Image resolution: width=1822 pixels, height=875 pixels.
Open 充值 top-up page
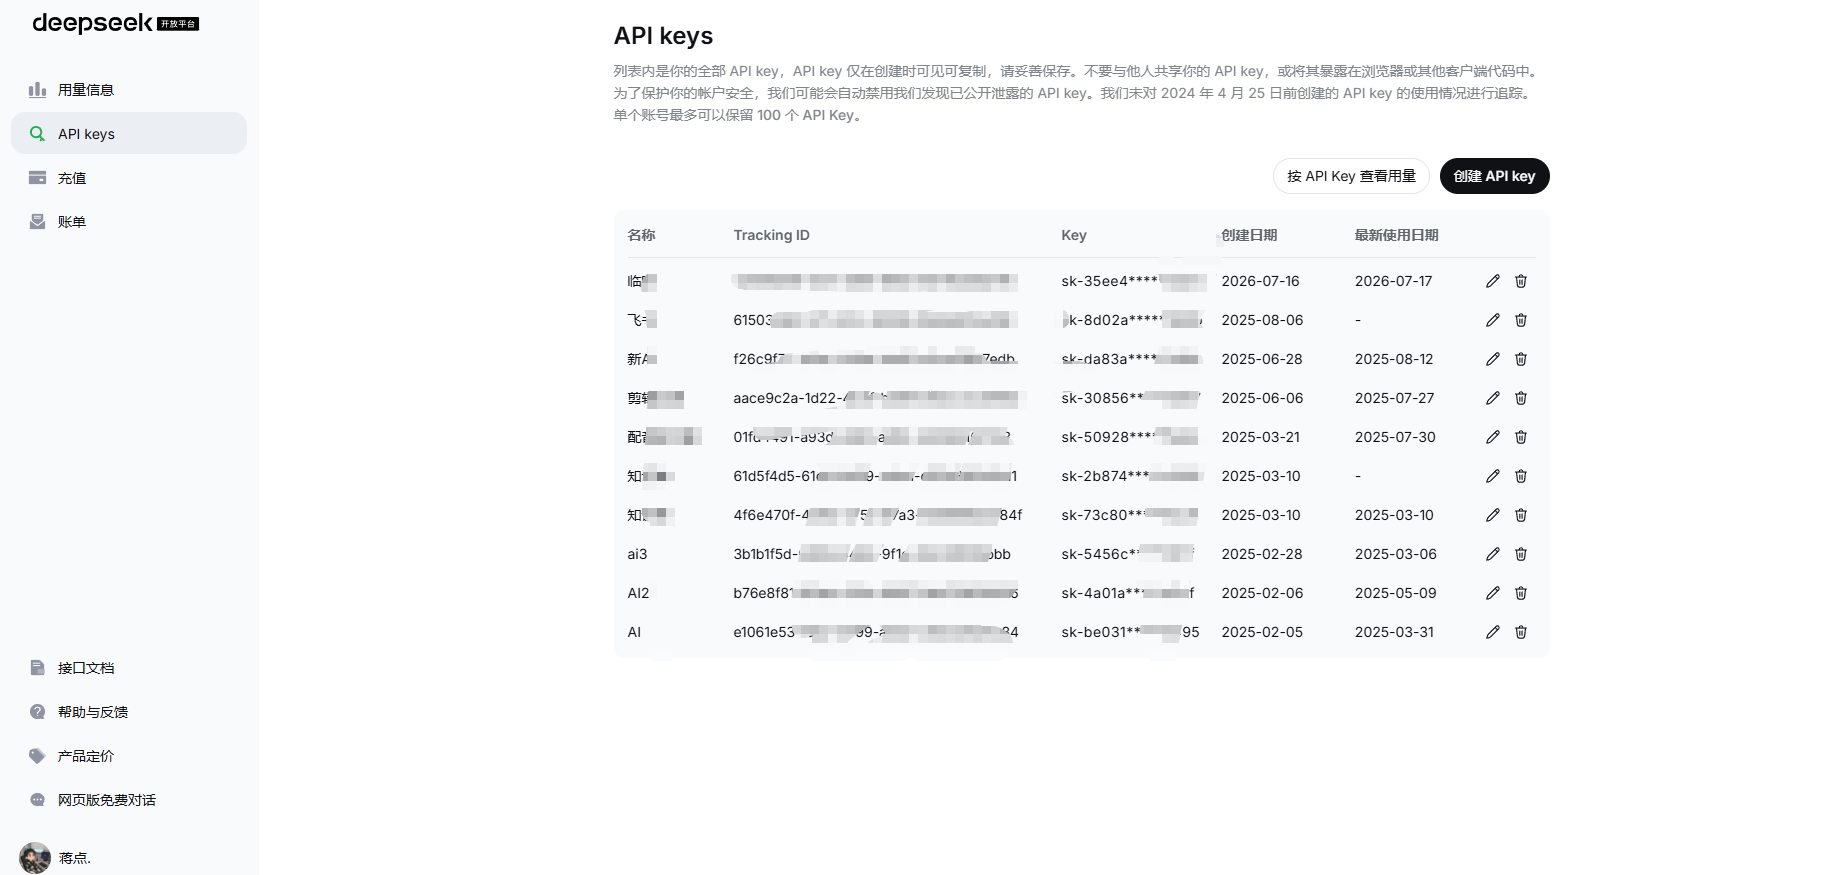click(128, 178)
